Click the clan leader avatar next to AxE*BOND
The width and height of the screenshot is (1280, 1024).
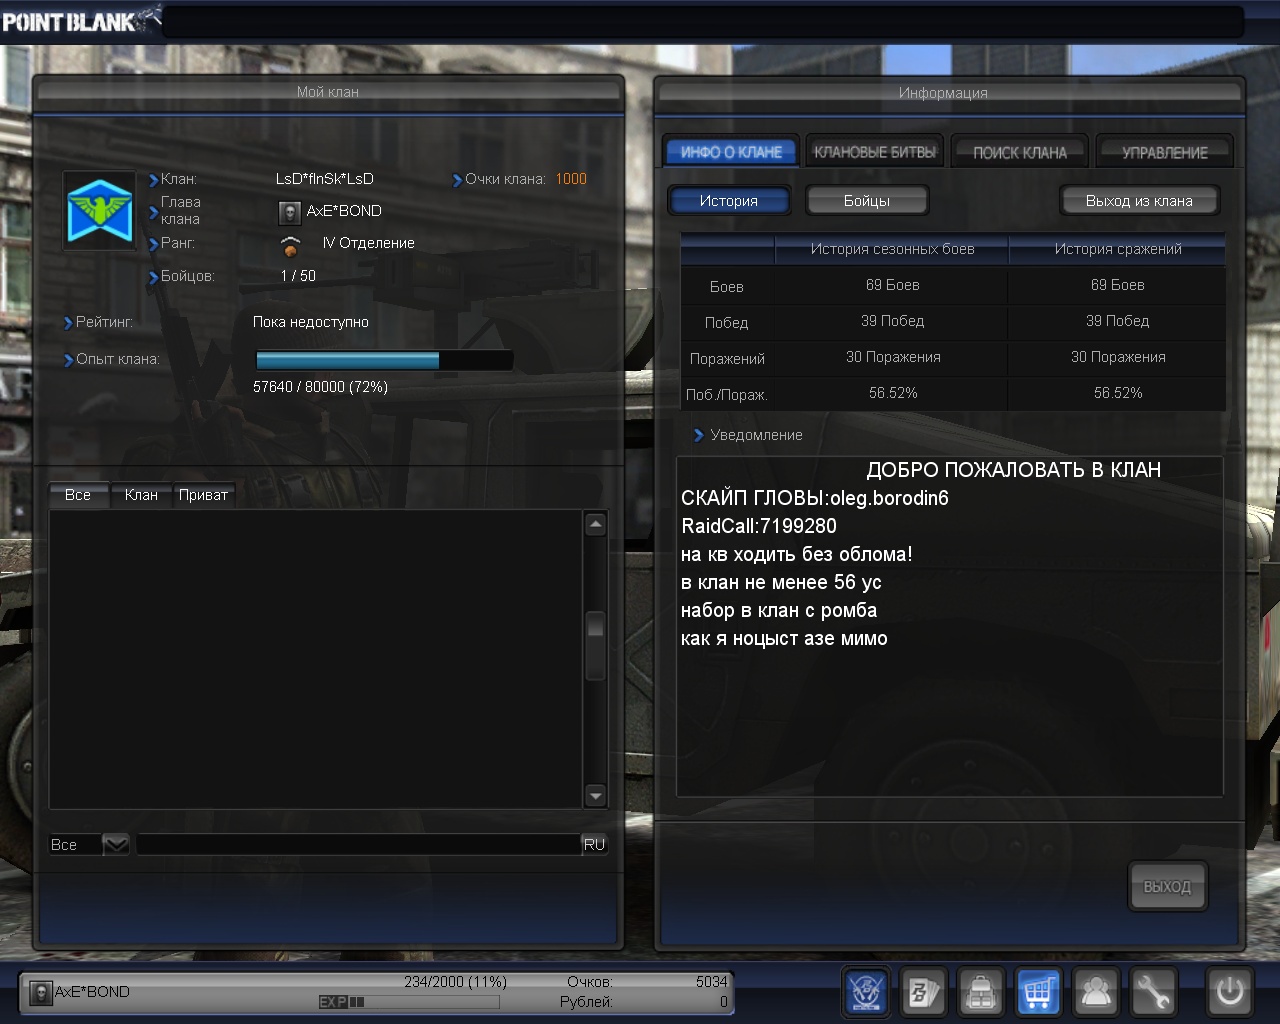pyautogui.click(x=290, y=212)
